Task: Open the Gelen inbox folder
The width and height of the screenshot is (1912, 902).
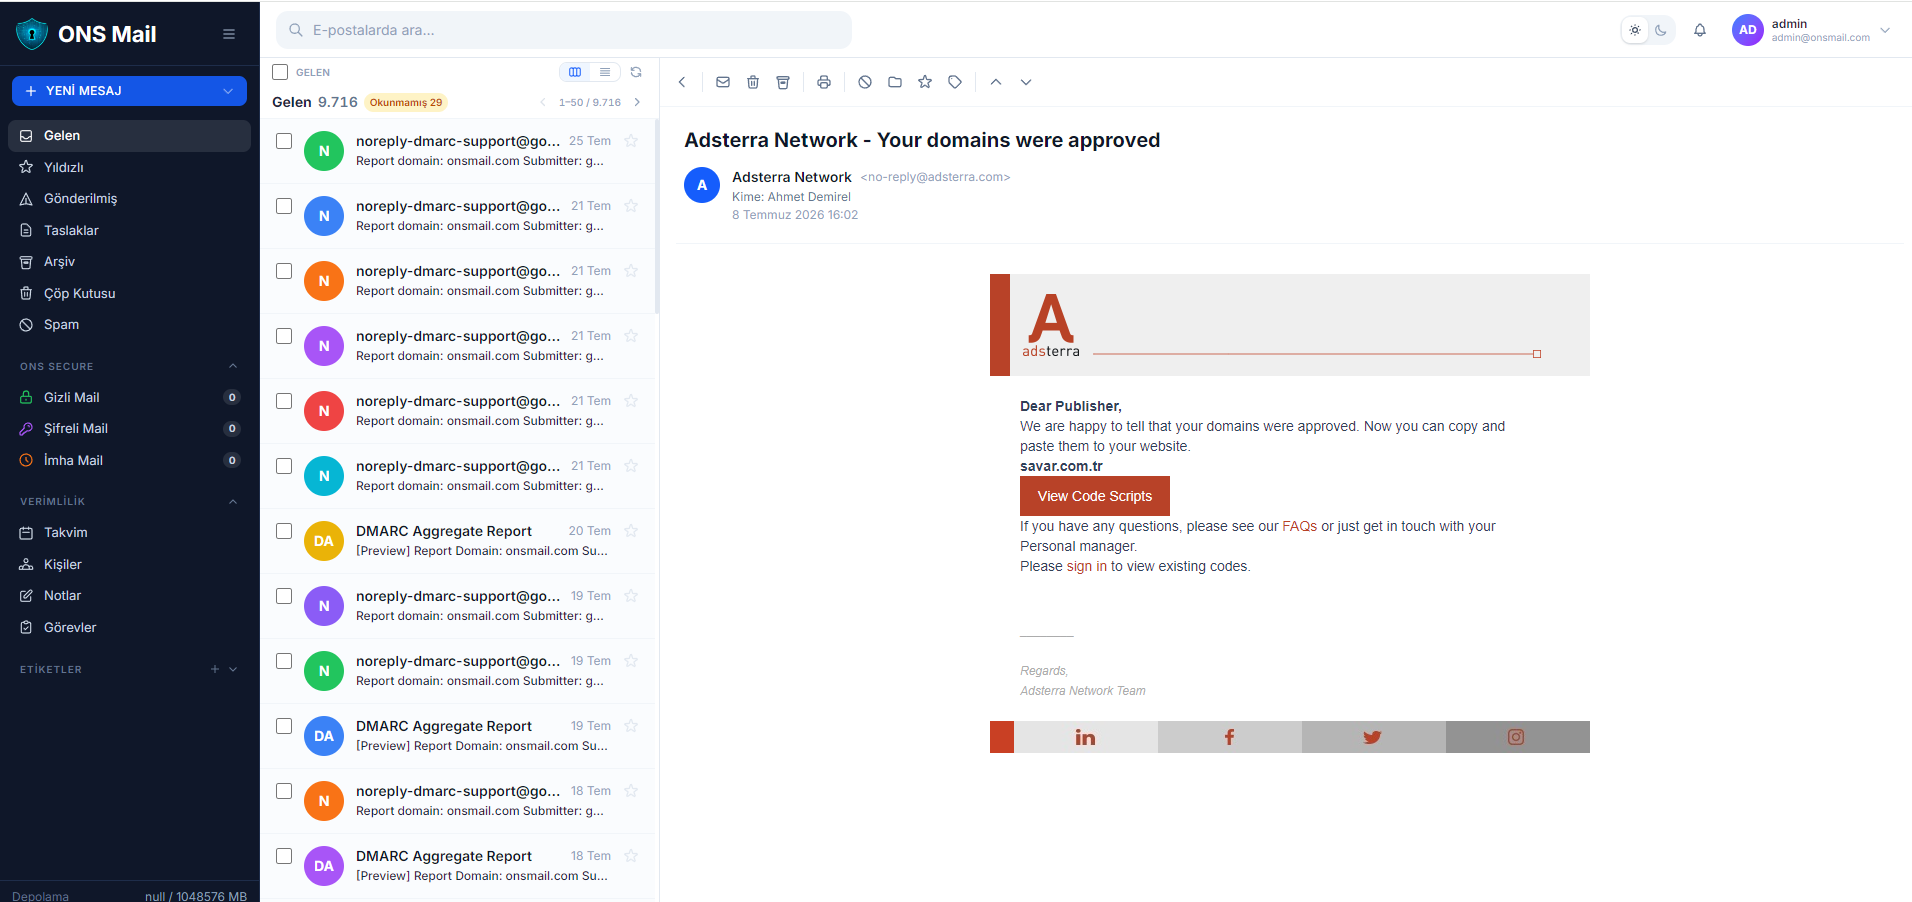Action: click(129, 136)
